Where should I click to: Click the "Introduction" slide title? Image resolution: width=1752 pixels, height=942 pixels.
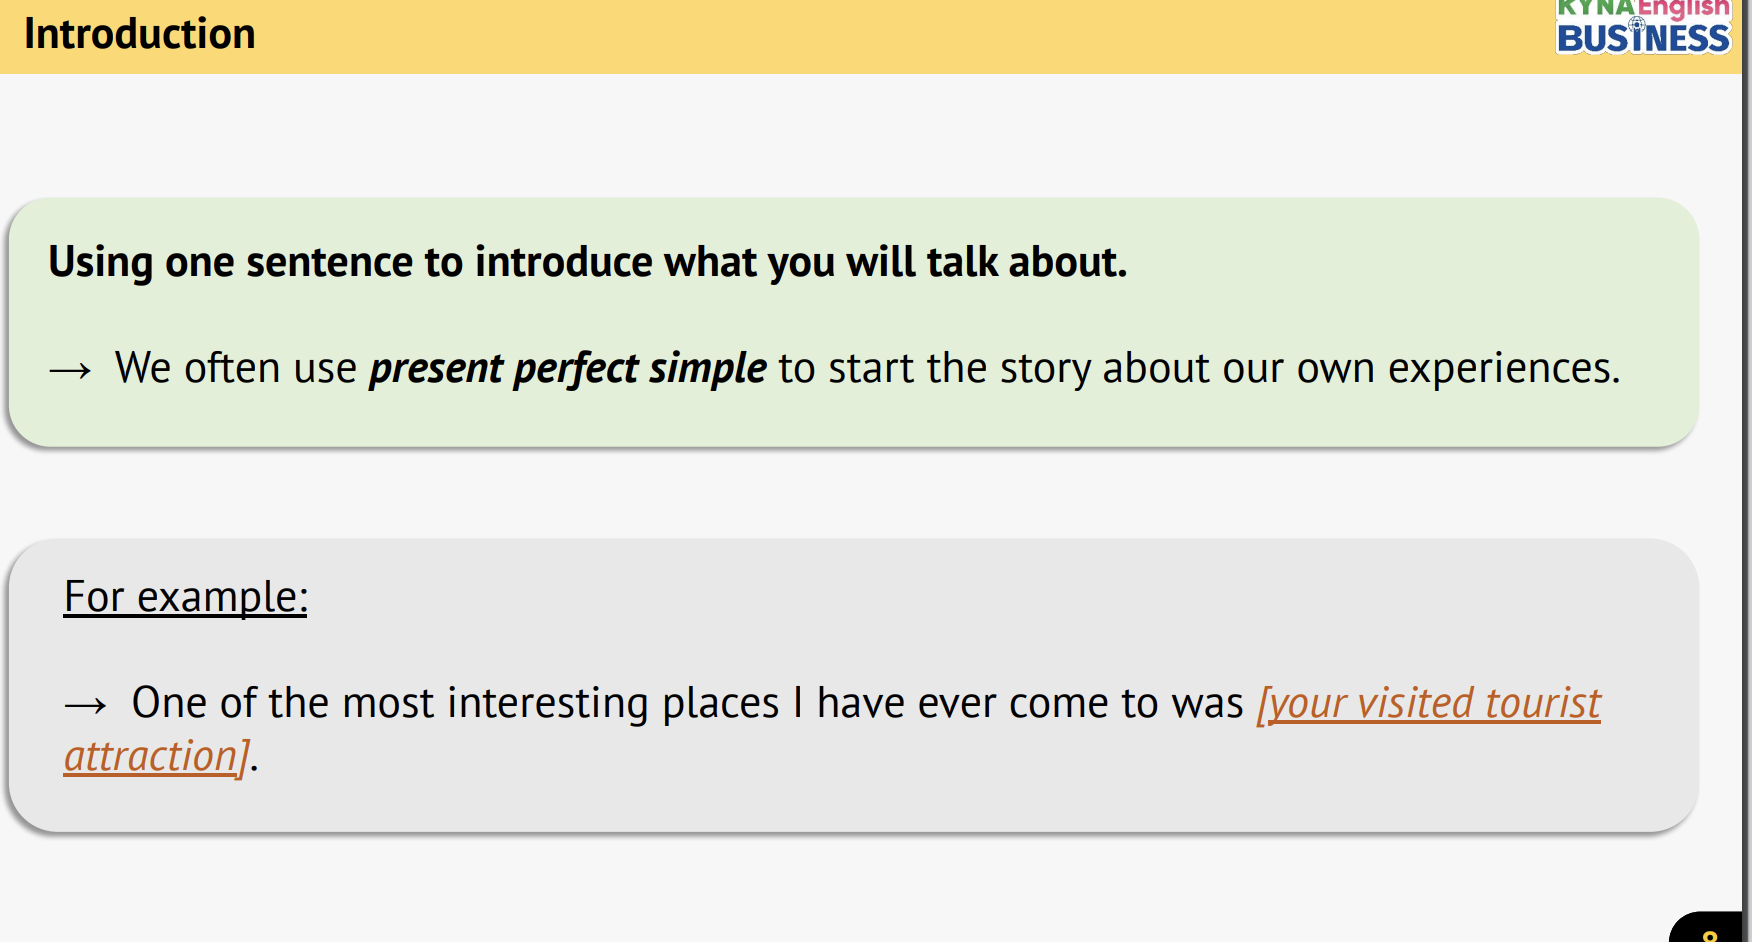pos(140,34)
